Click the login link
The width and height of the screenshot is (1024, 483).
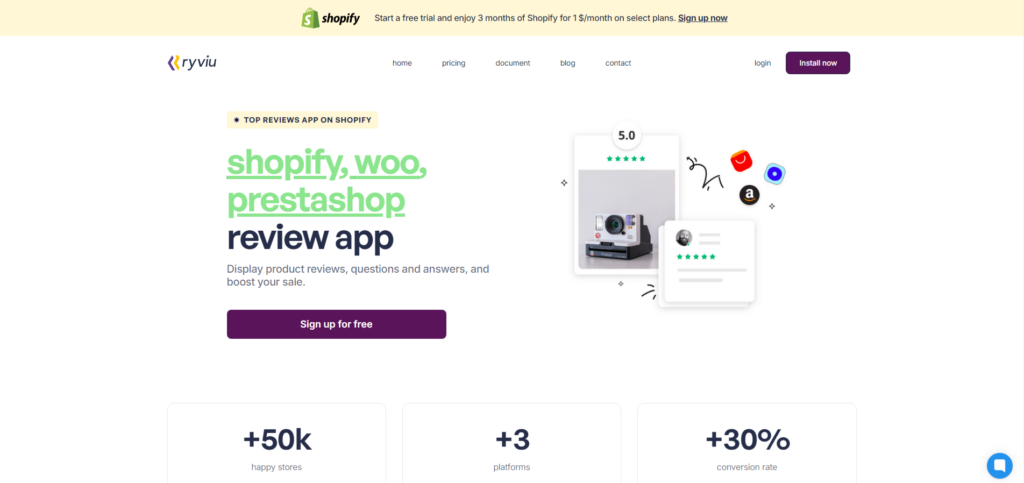(762, 63)
